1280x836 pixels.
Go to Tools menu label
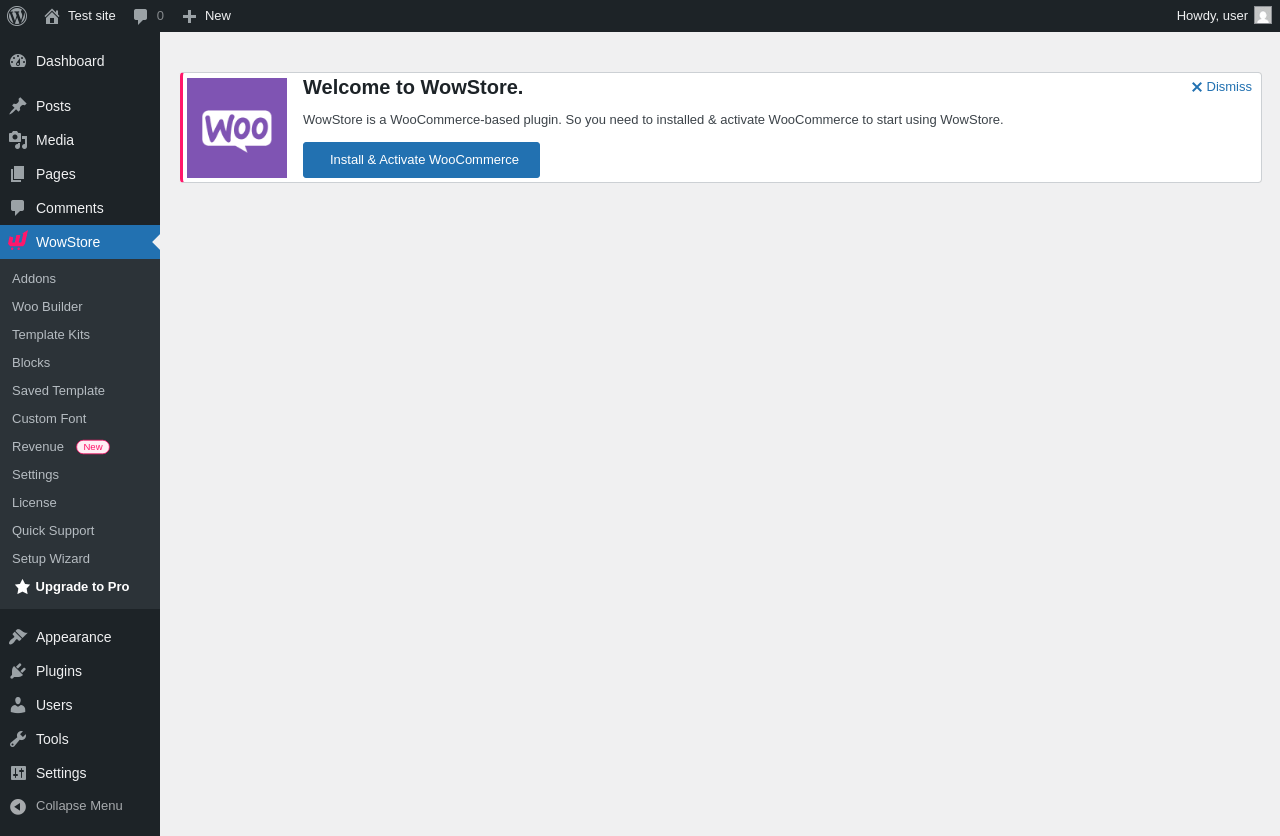[52, 739]
